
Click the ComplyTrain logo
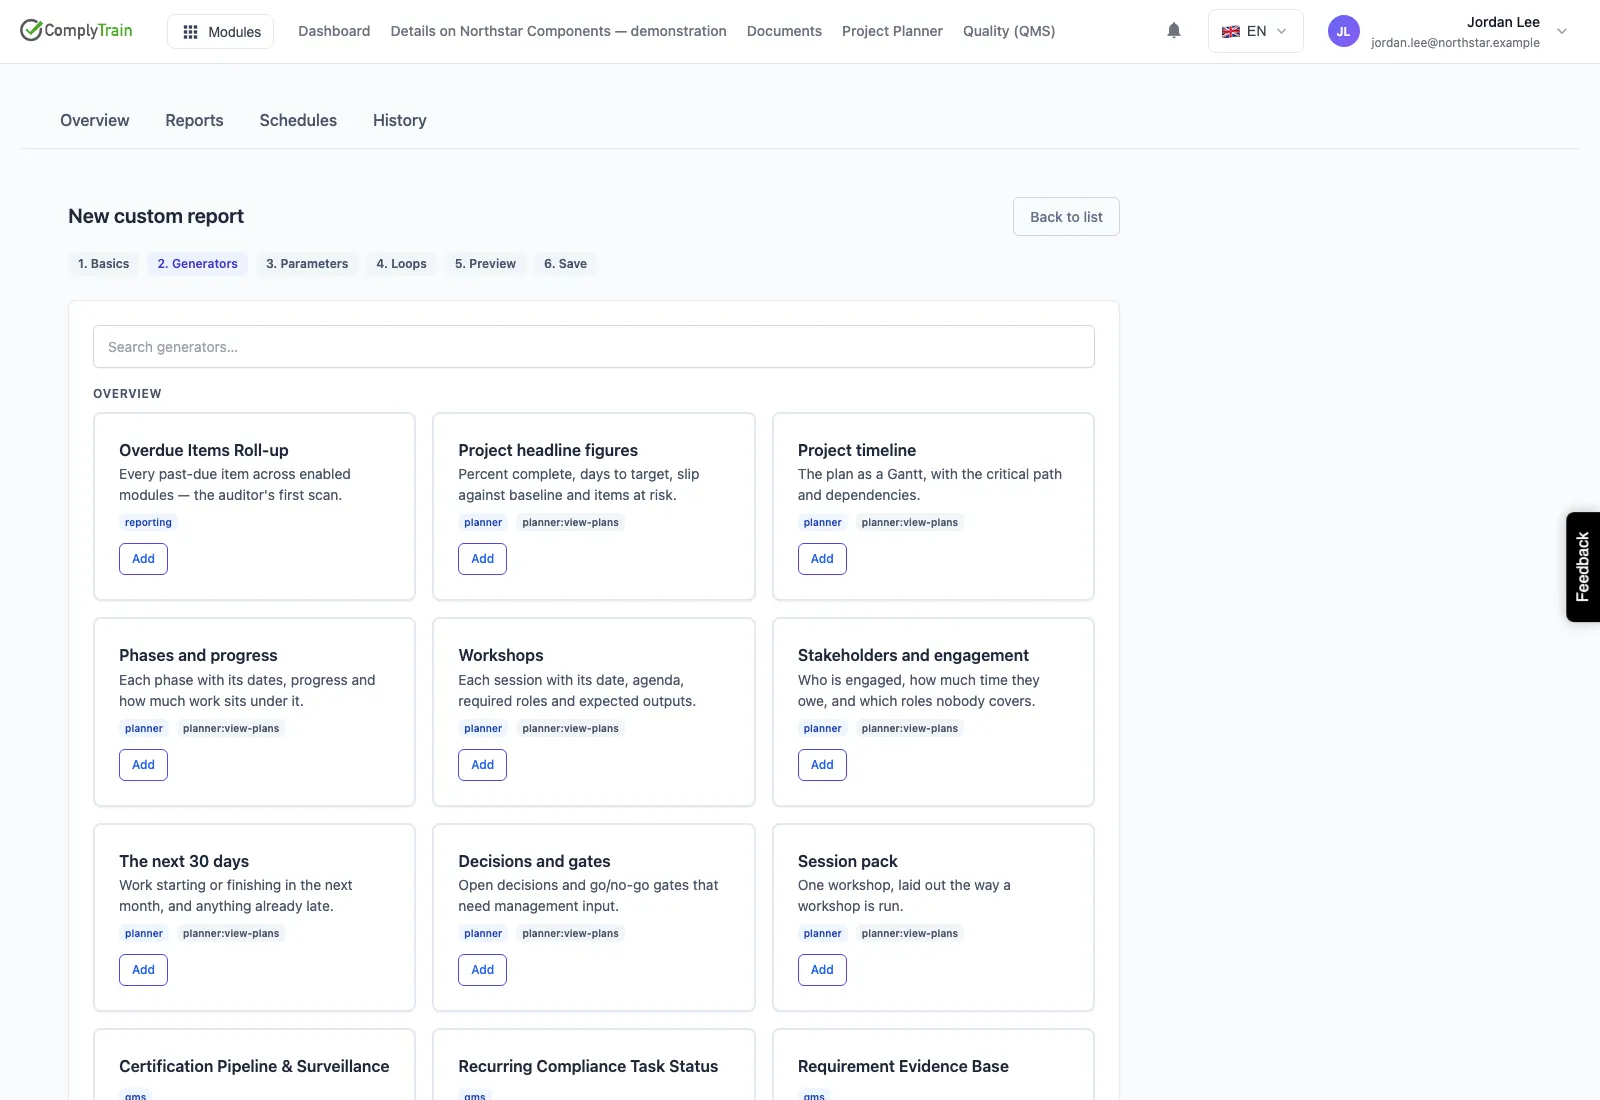[76, 30]
